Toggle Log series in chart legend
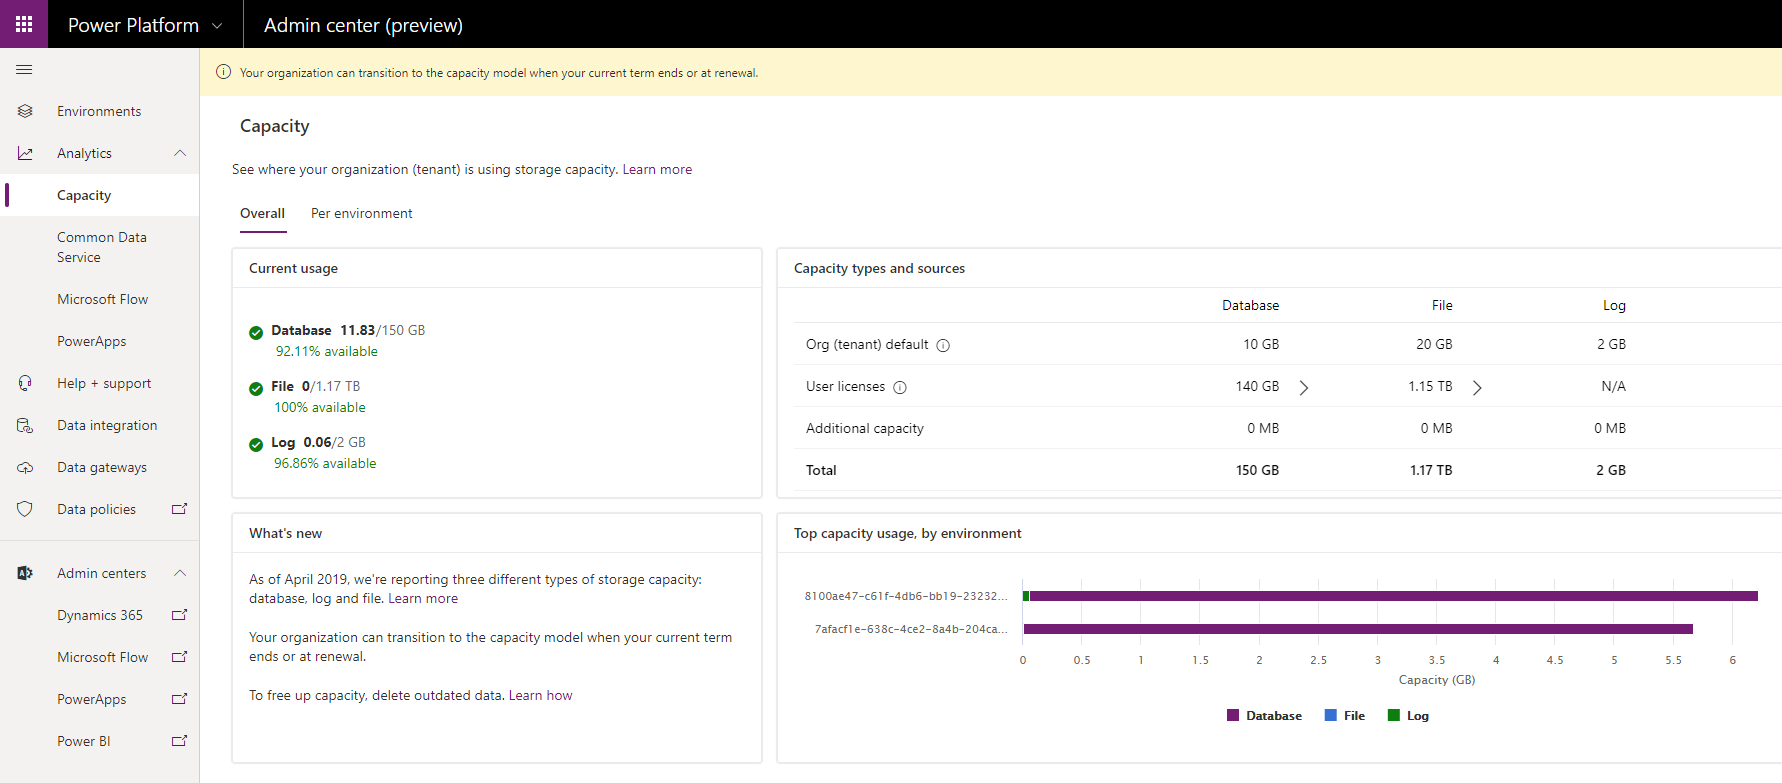The width and height of the screenshot is (1782, 783). pos(1408,716)
